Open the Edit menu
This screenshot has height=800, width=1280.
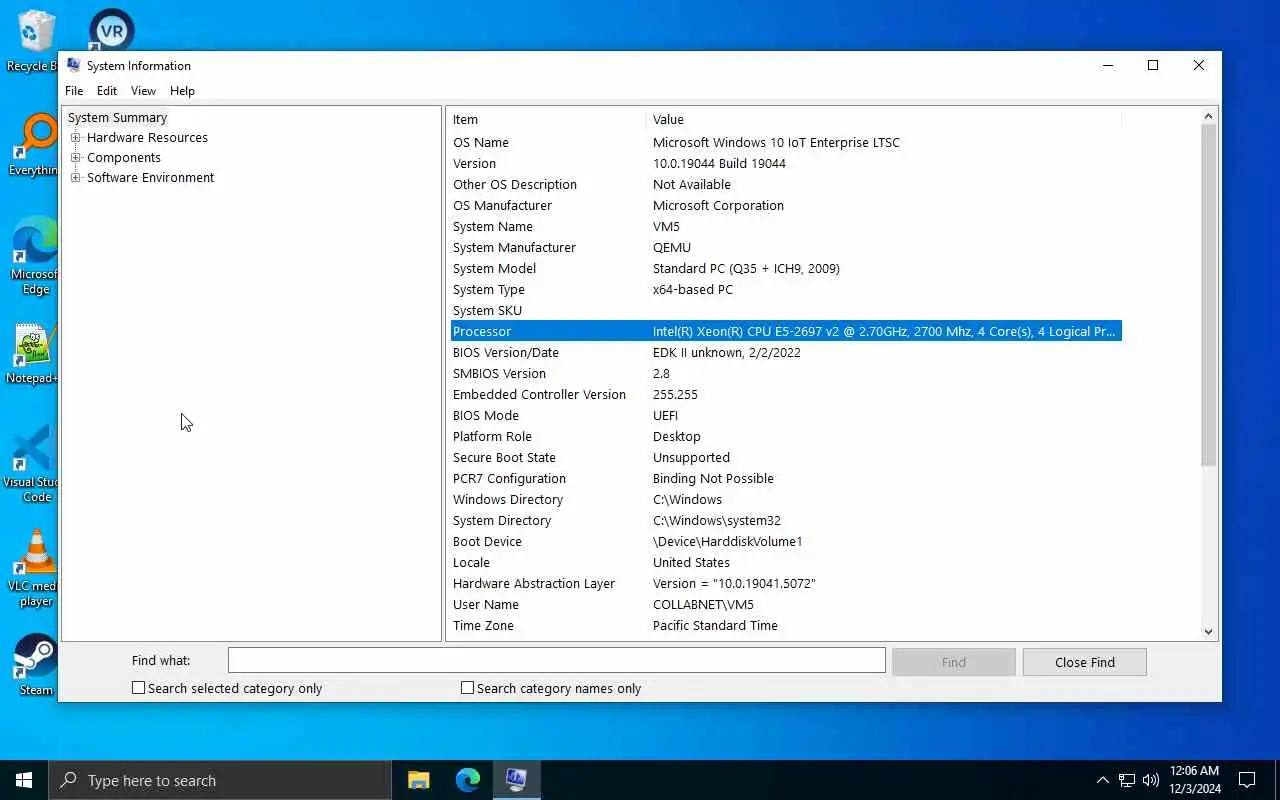tap(107, 90)
